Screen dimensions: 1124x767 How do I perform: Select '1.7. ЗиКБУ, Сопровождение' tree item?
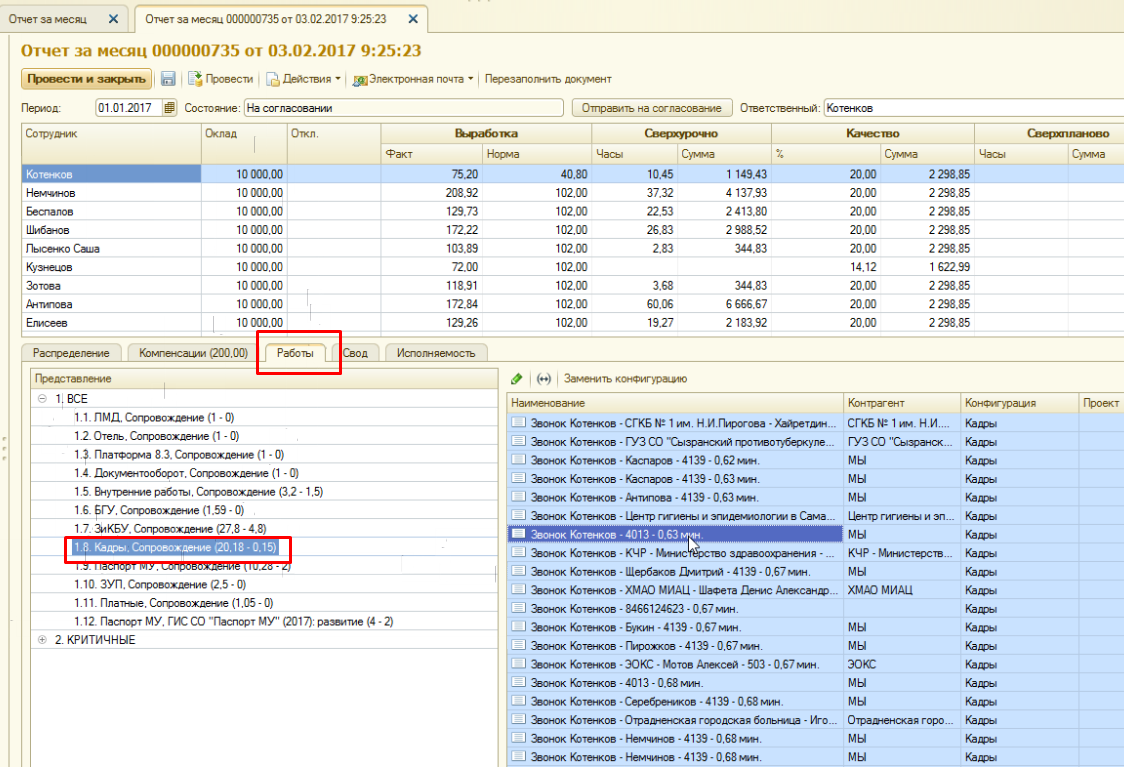point(170,528)
